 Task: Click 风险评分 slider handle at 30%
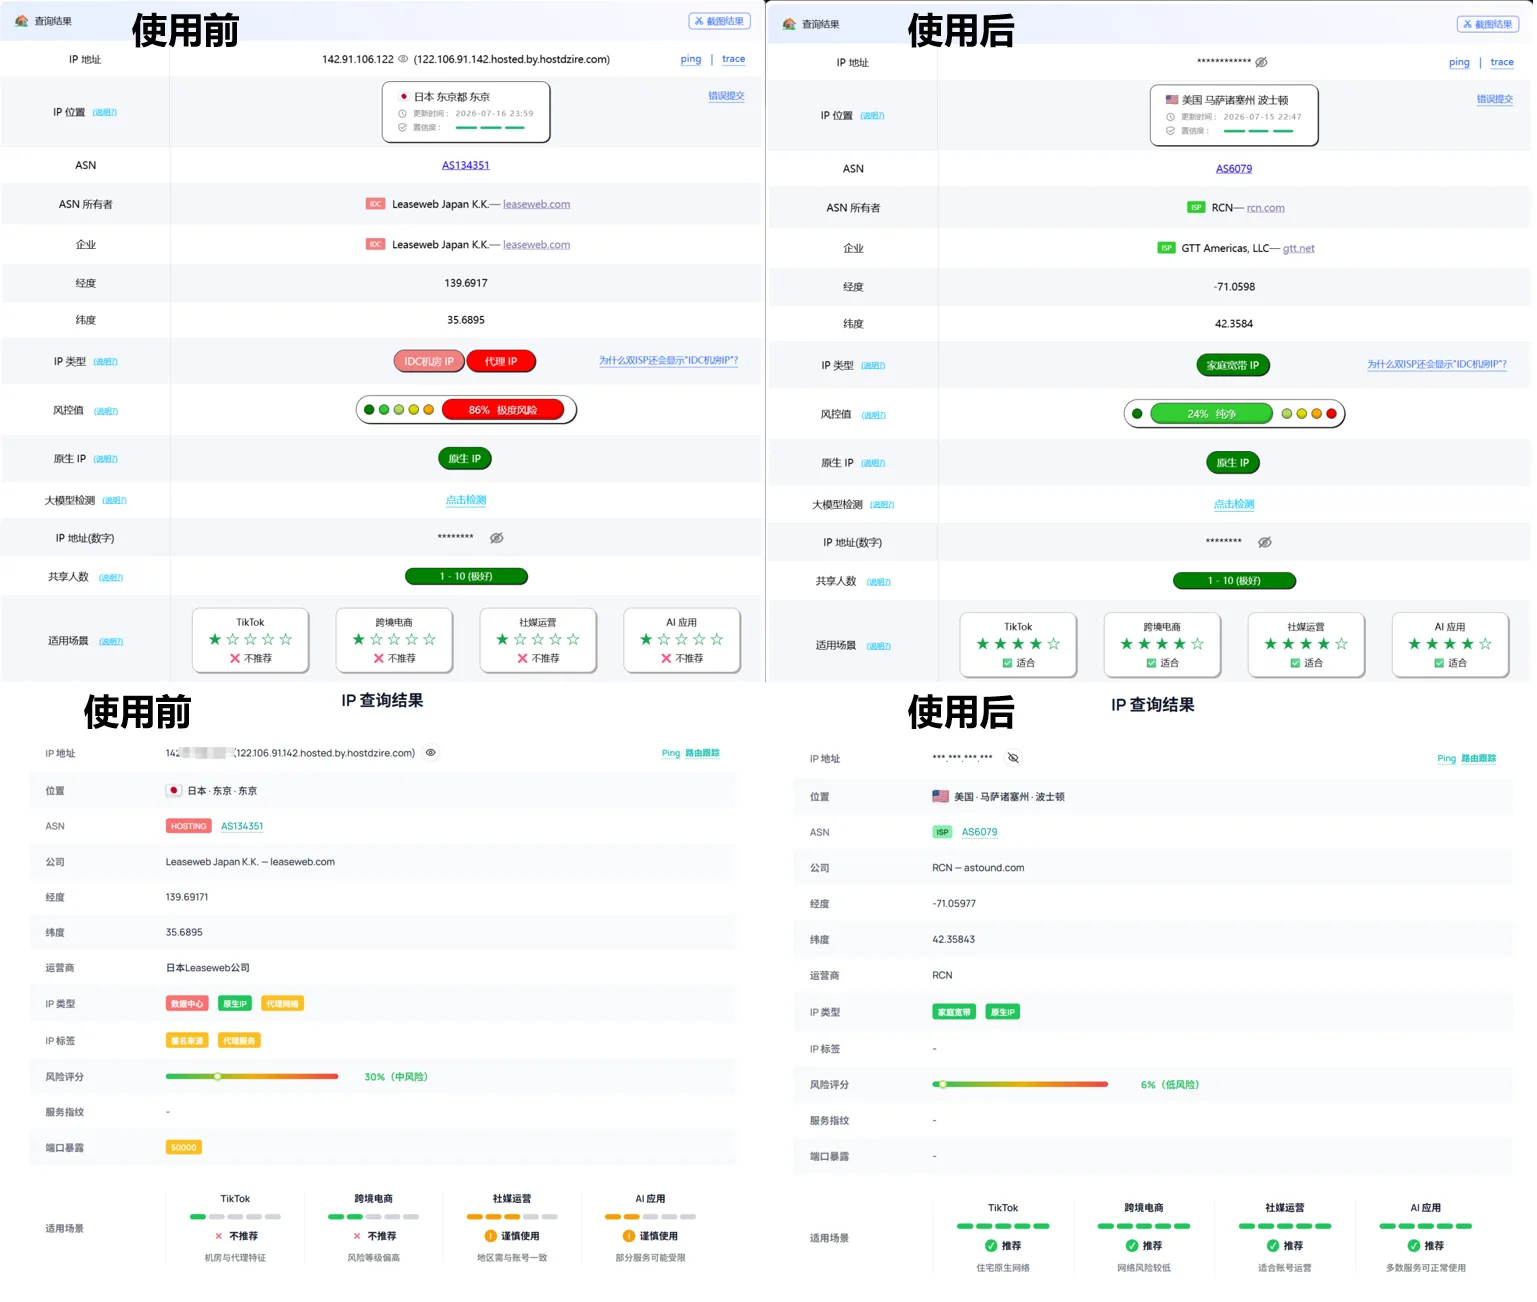(x=217, y=1076)
